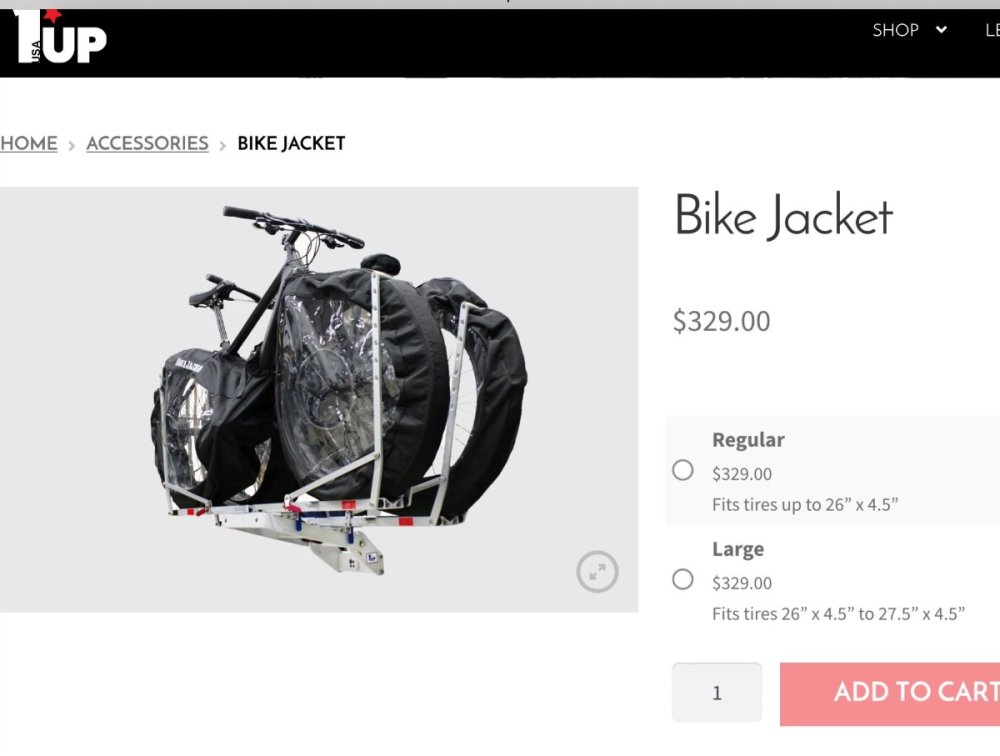Click the ADD TO CART button
Viewport: 1000px width, 756px height.
[890, 693]
